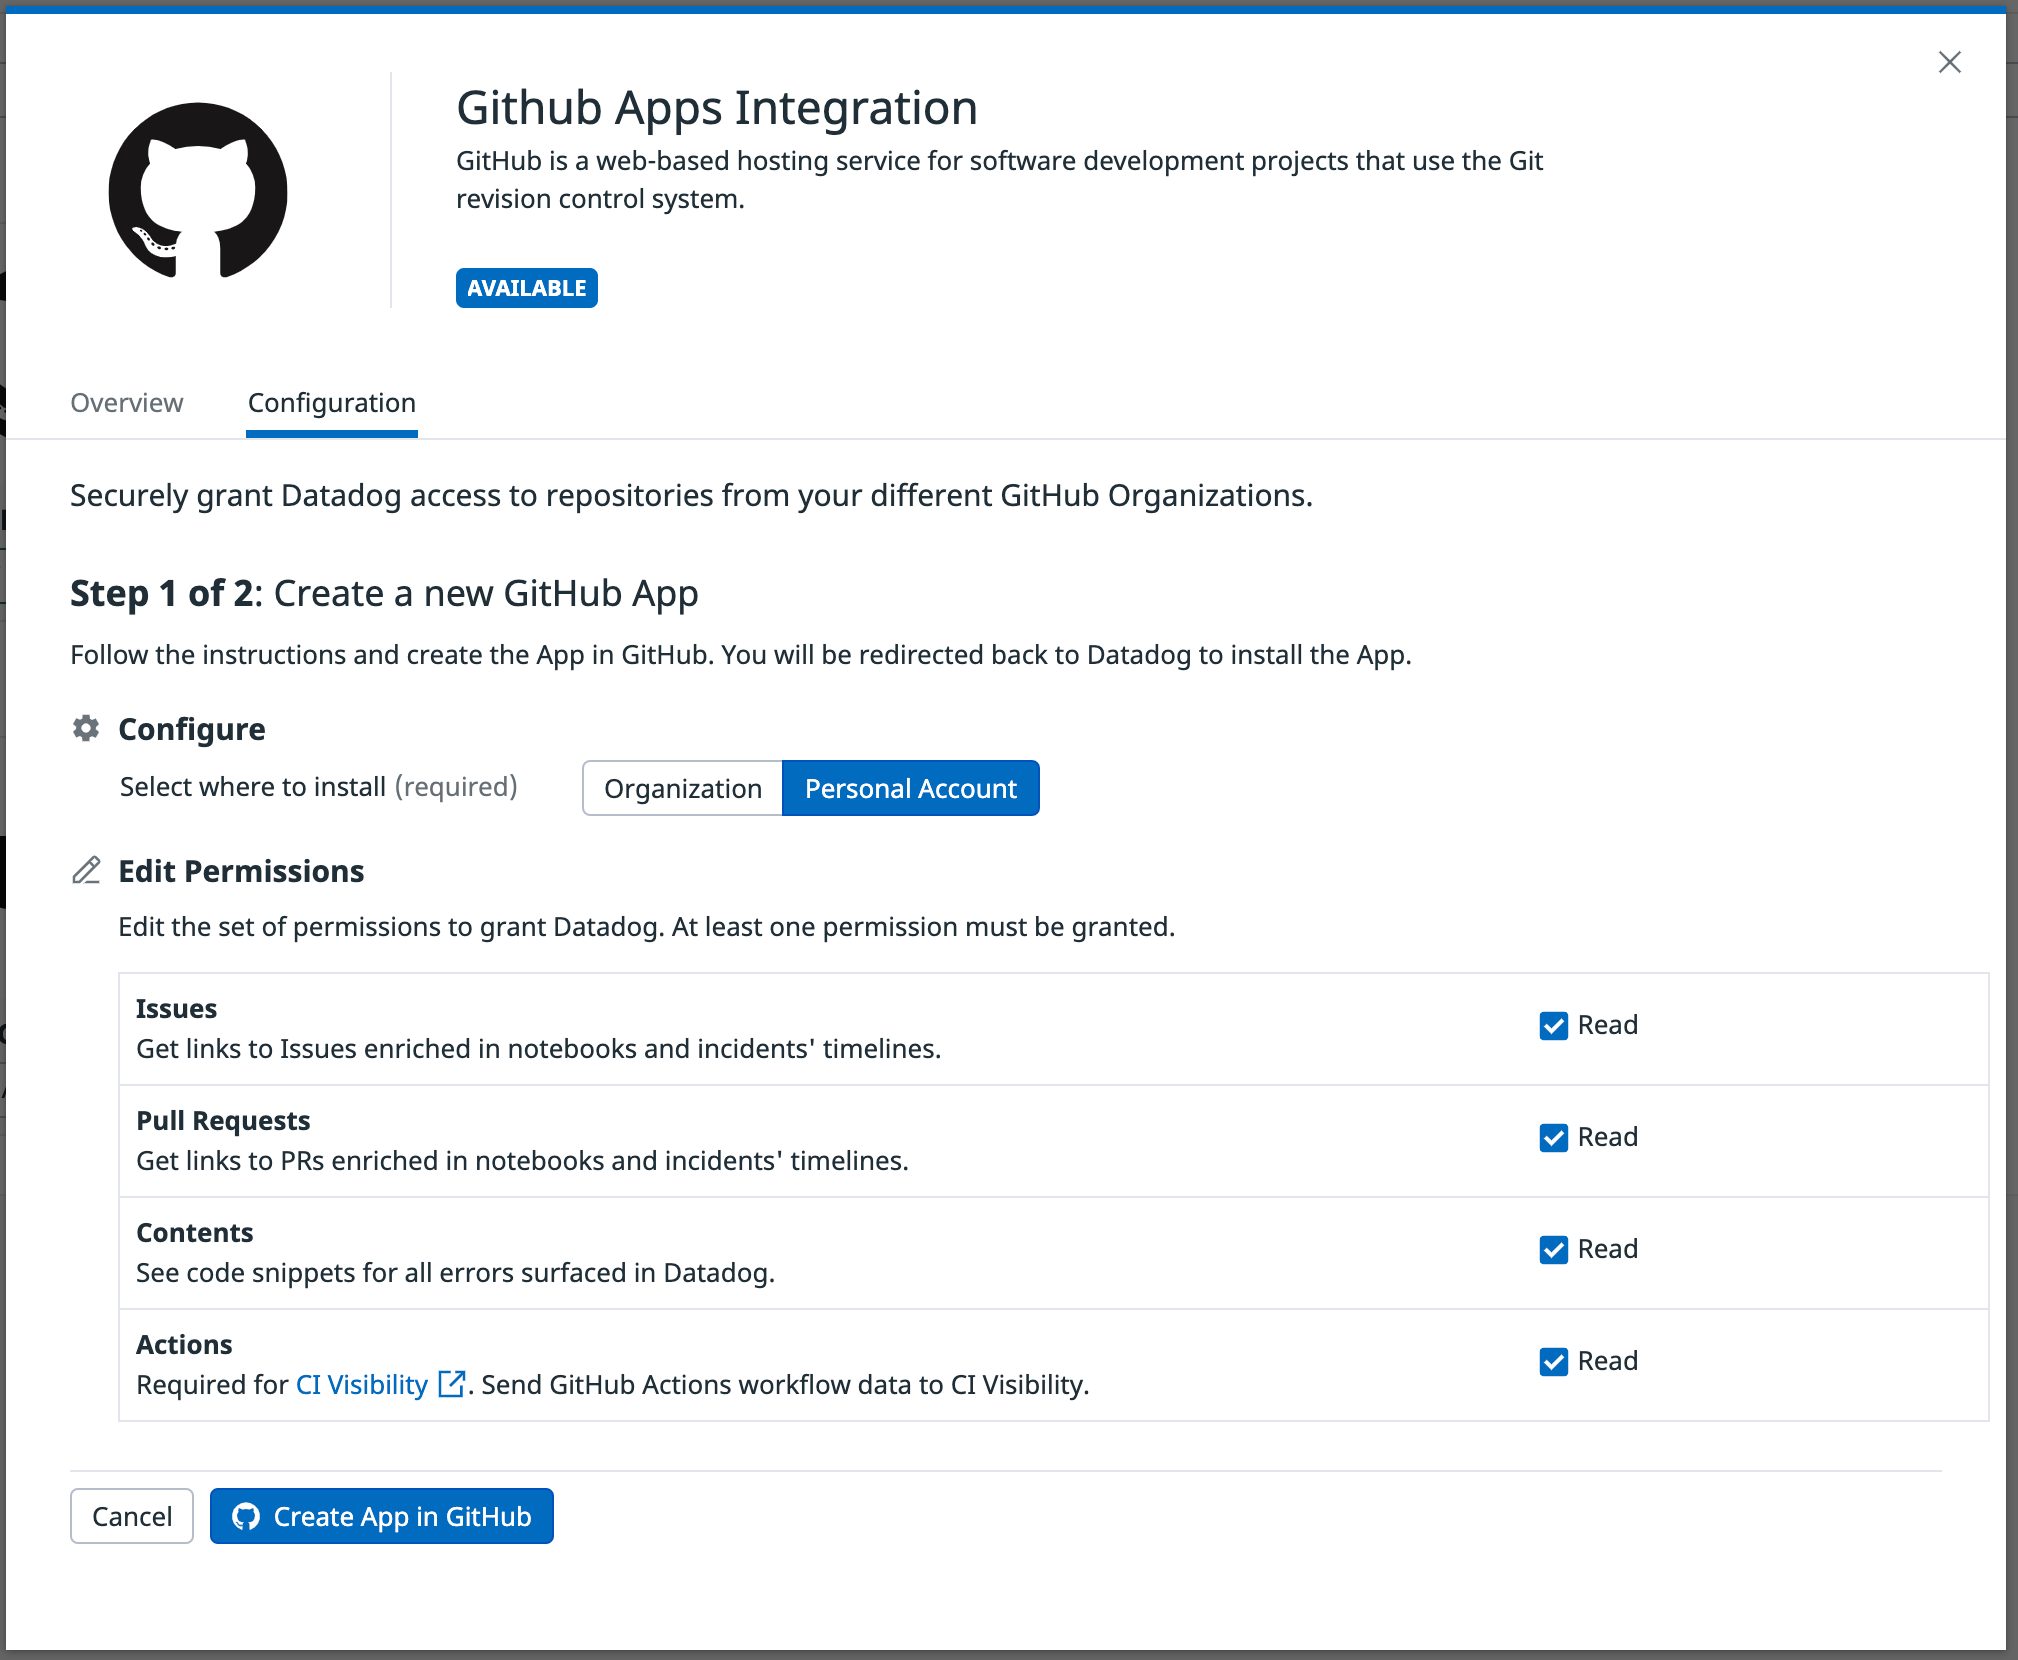This screenshot has height=1660, width=2018.
Task: Click the Issues permission title
Action: click(177, 1008)
